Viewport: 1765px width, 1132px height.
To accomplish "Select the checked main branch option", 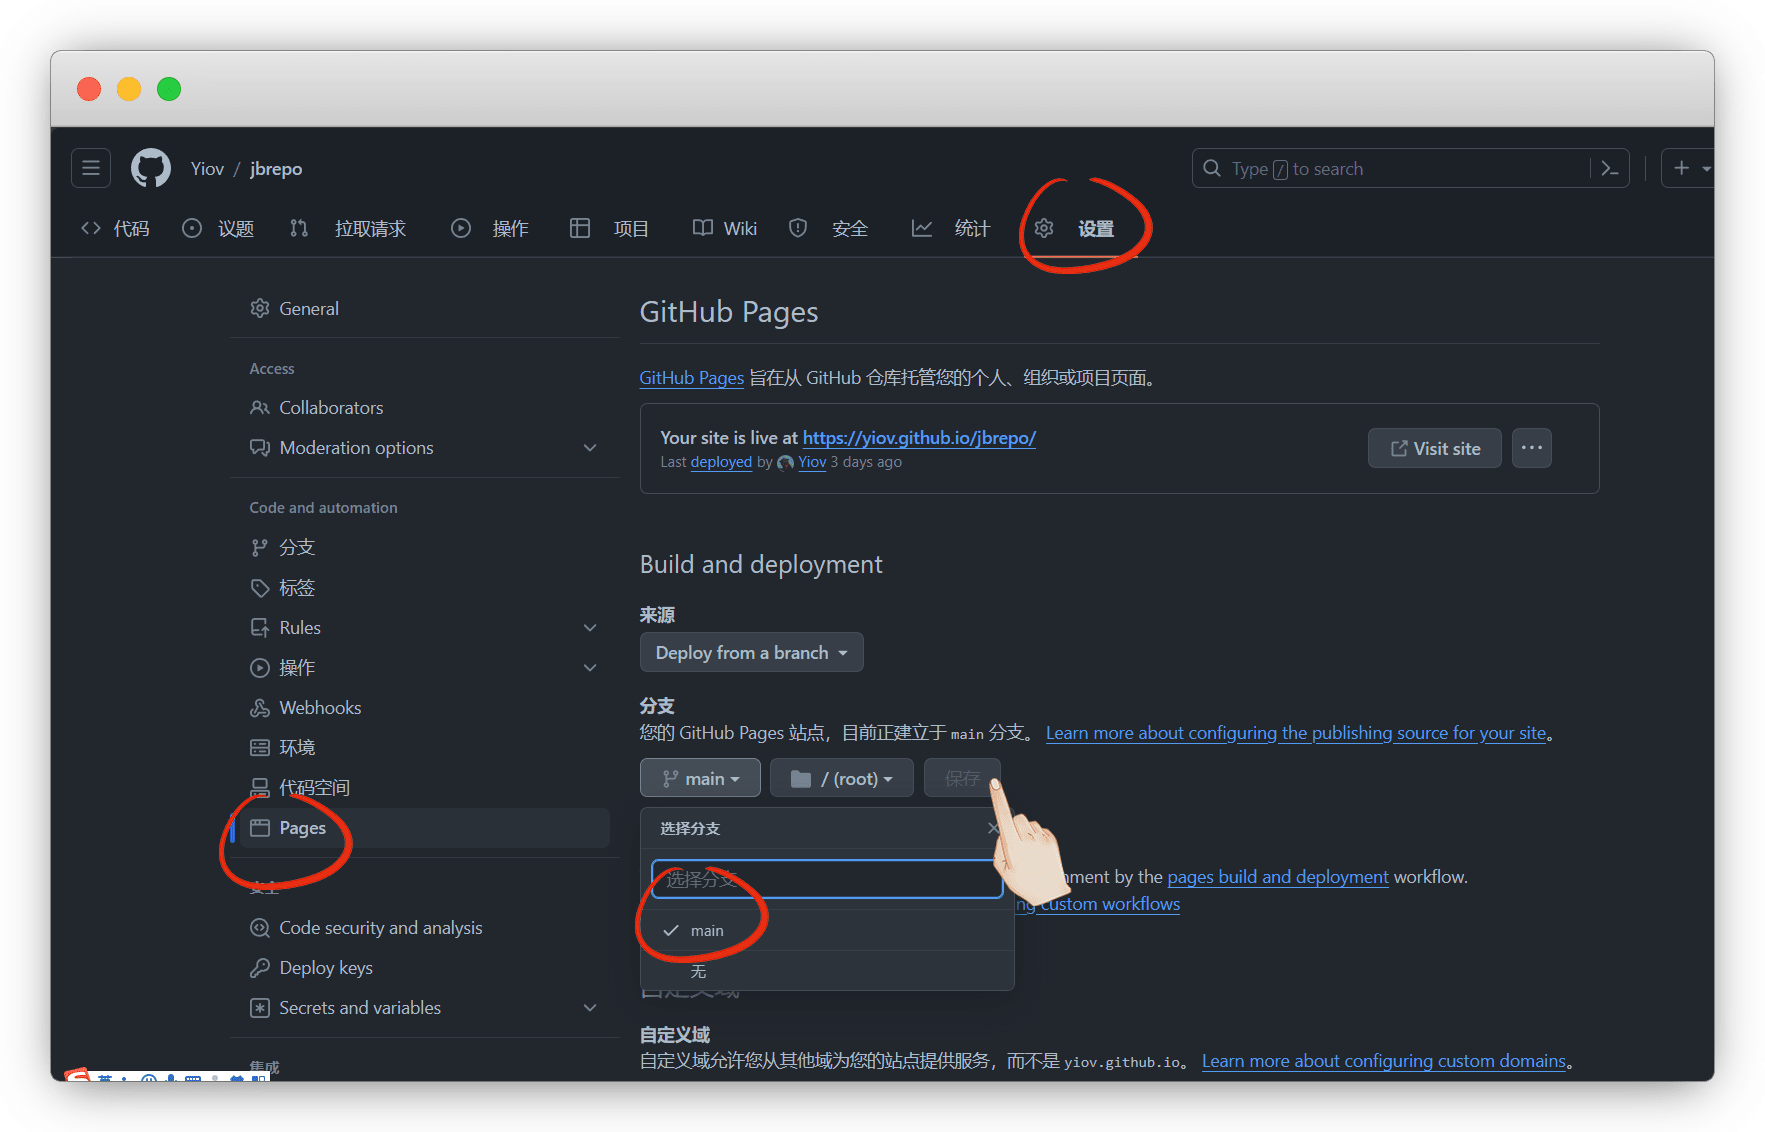I will tap(706, 931).
